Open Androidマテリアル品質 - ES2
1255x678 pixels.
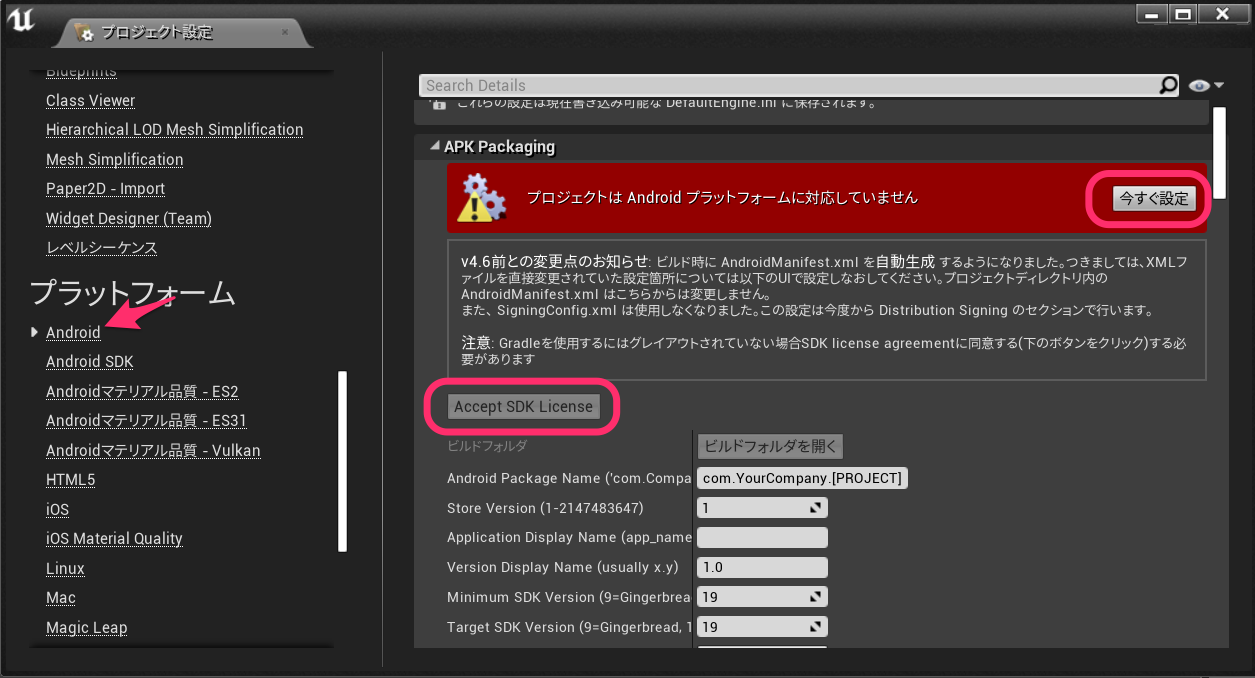142,392
